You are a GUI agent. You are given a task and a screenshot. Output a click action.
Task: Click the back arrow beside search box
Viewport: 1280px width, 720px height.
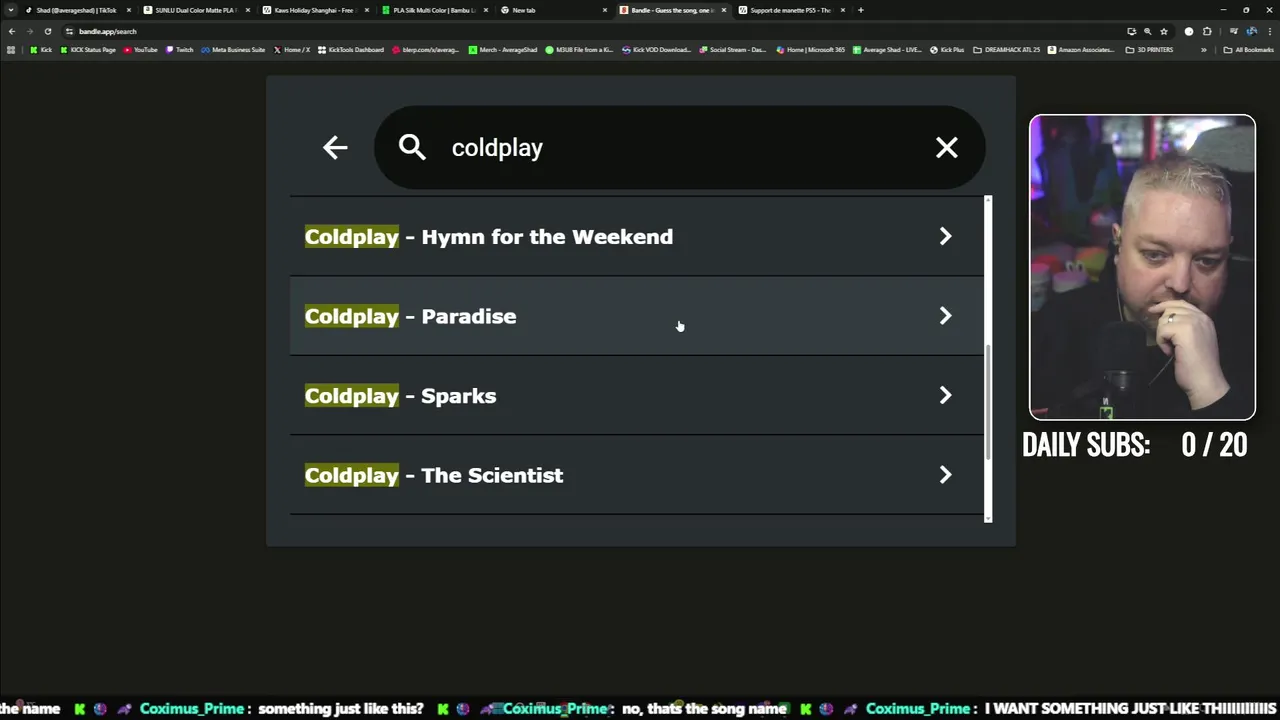[335, 148]
